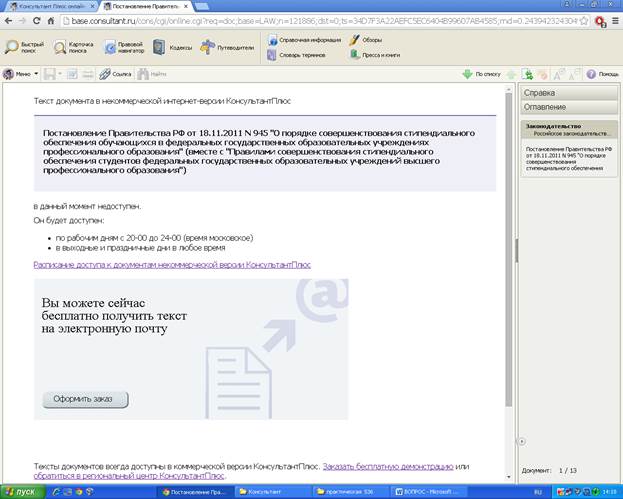
Task: Click browser Back arrow
Action: [8, 21]
